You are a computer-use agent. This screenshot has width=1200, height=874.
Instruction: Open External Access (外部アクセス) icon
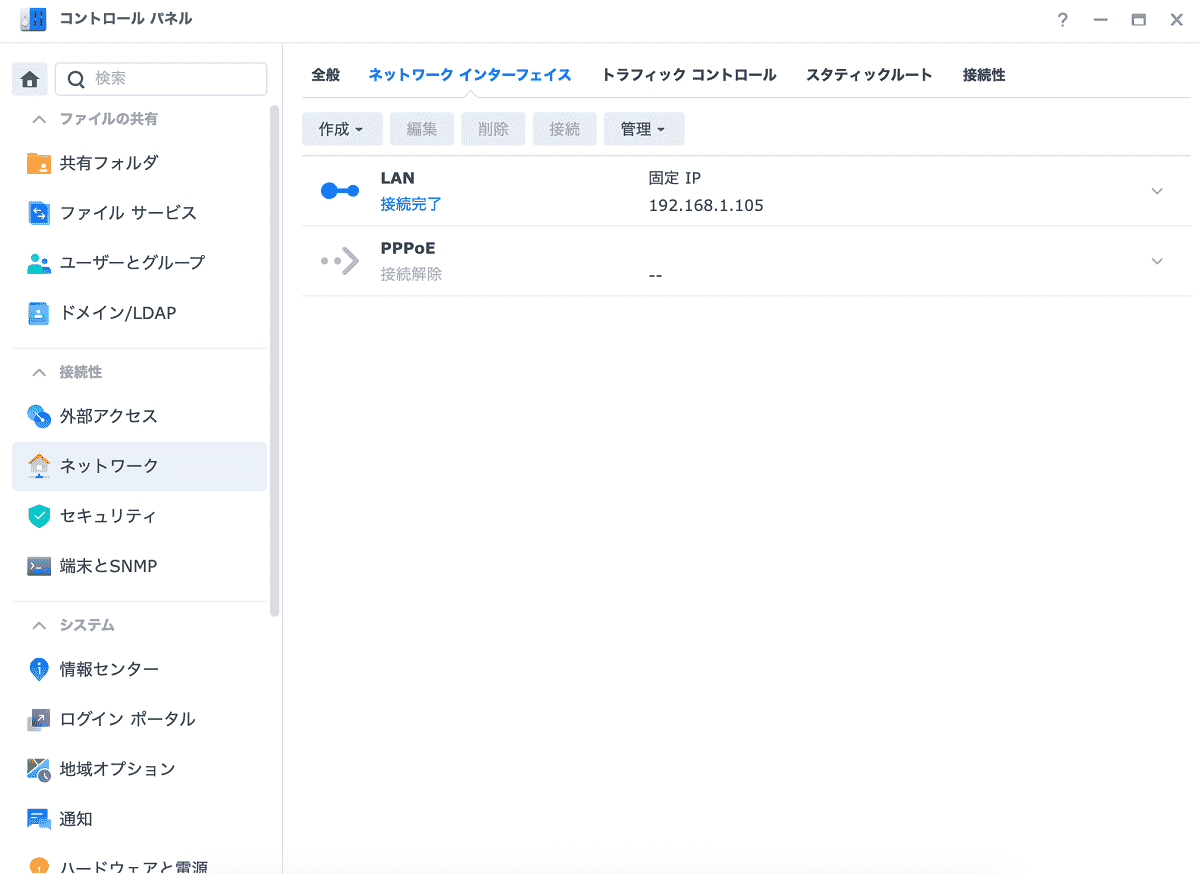pyautogui.click(x=39, y=416)
